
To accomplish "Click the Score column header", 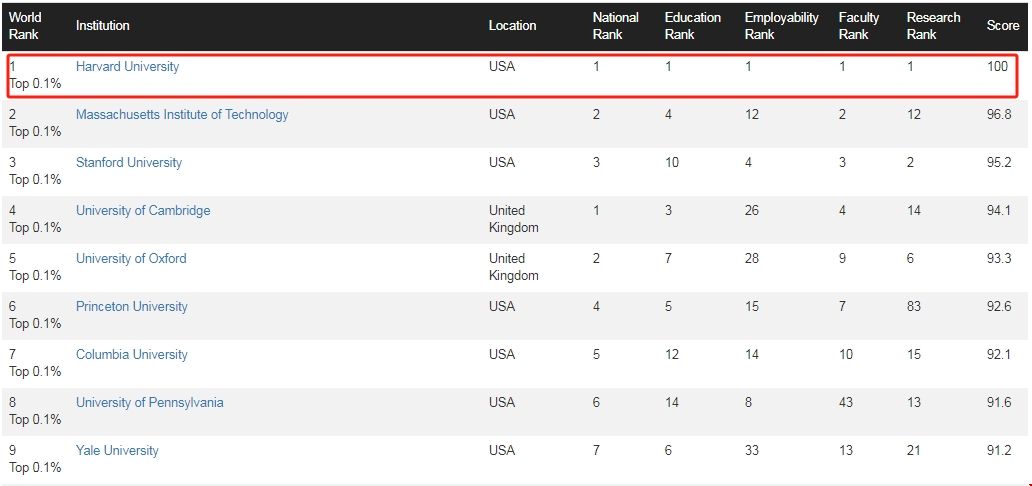I will (x=1002, y=26).
